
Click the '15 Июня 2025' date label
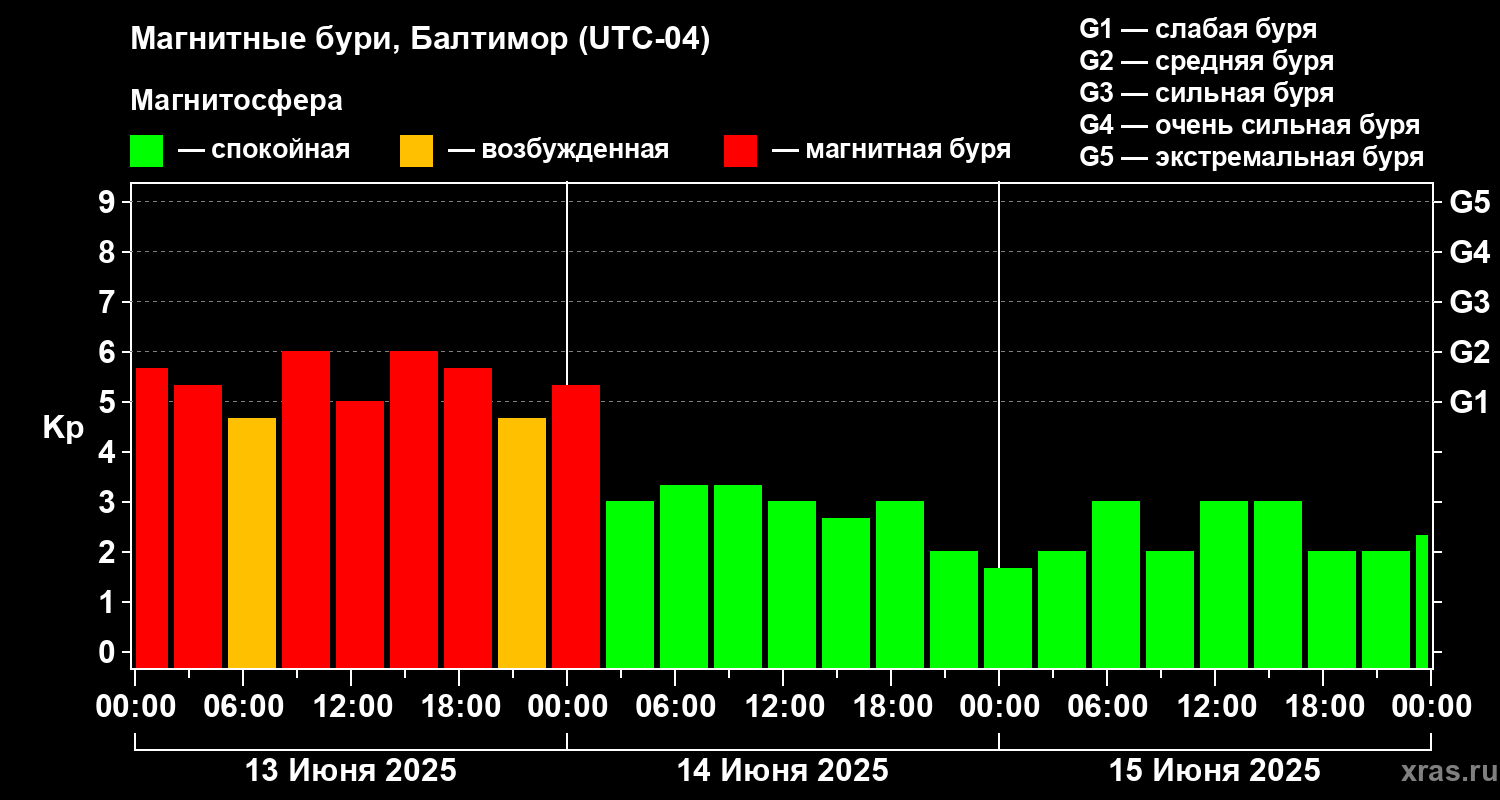[x=1214, y=771]
